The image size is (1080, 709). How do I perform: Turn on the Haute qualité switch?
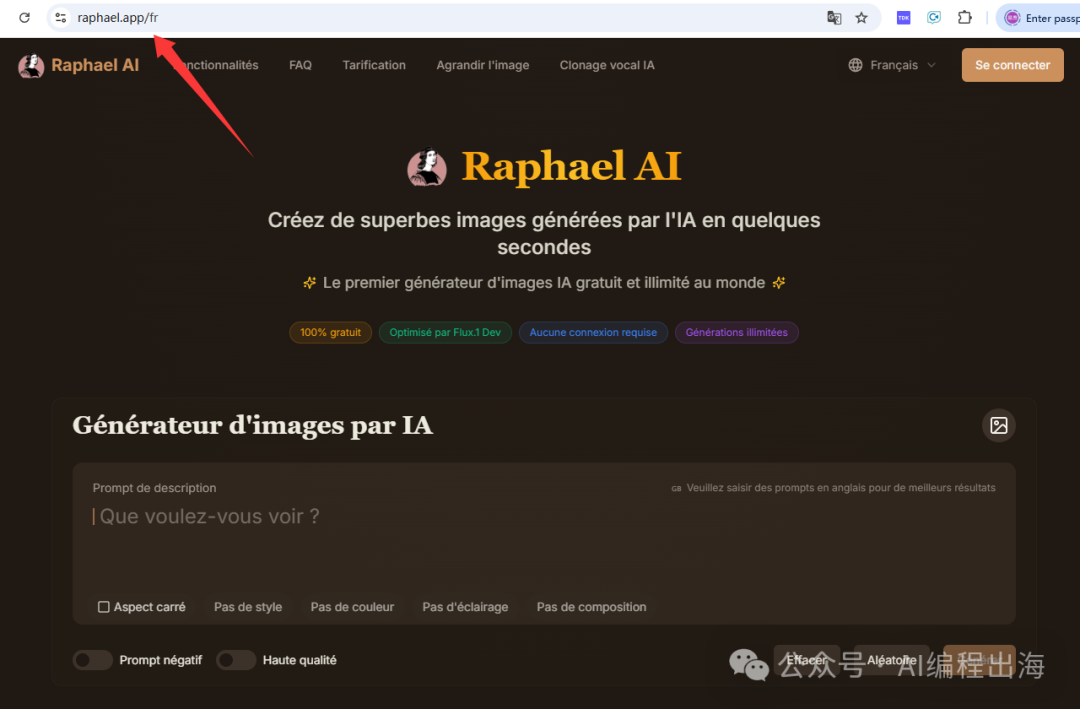[236, 660]
